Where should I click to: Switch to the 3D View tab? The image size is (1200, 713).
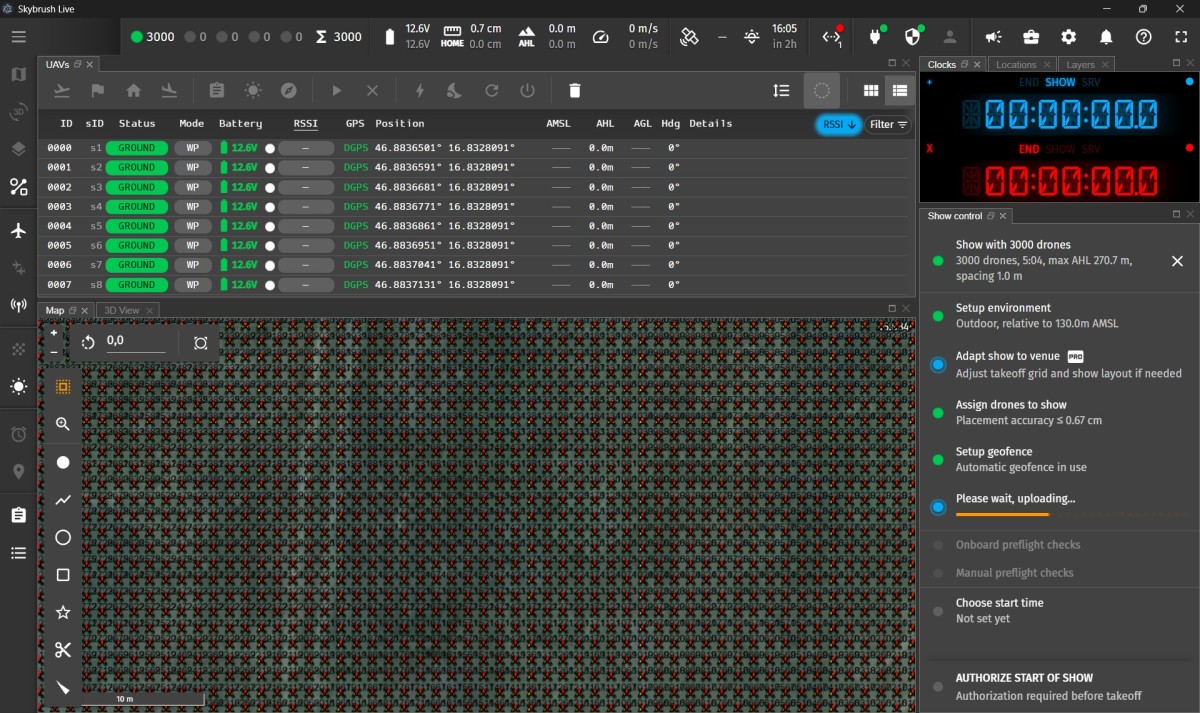[x=124, y=310]
